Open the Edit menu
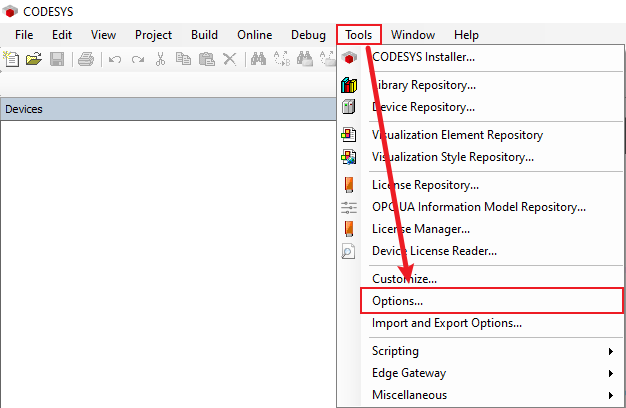The image size is (626, 408). (x=62, y=35)
